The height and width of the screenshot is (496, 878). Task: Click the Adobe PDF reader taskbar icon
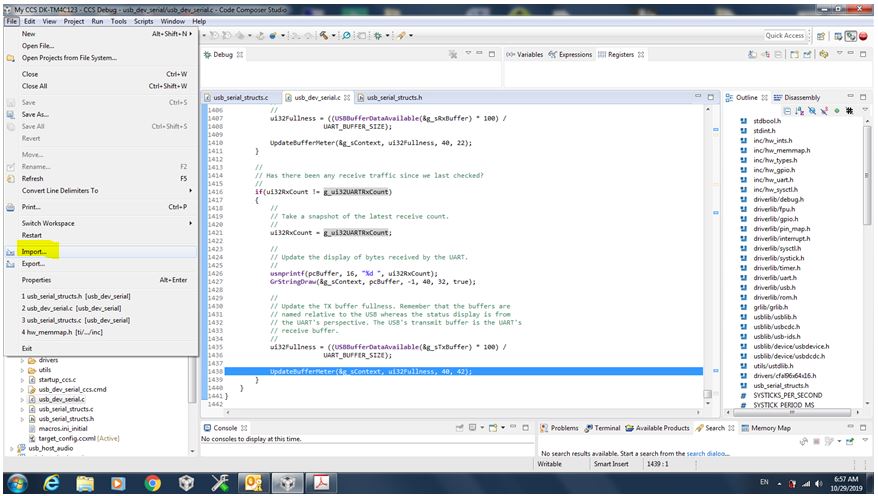(x=321, y=483)
